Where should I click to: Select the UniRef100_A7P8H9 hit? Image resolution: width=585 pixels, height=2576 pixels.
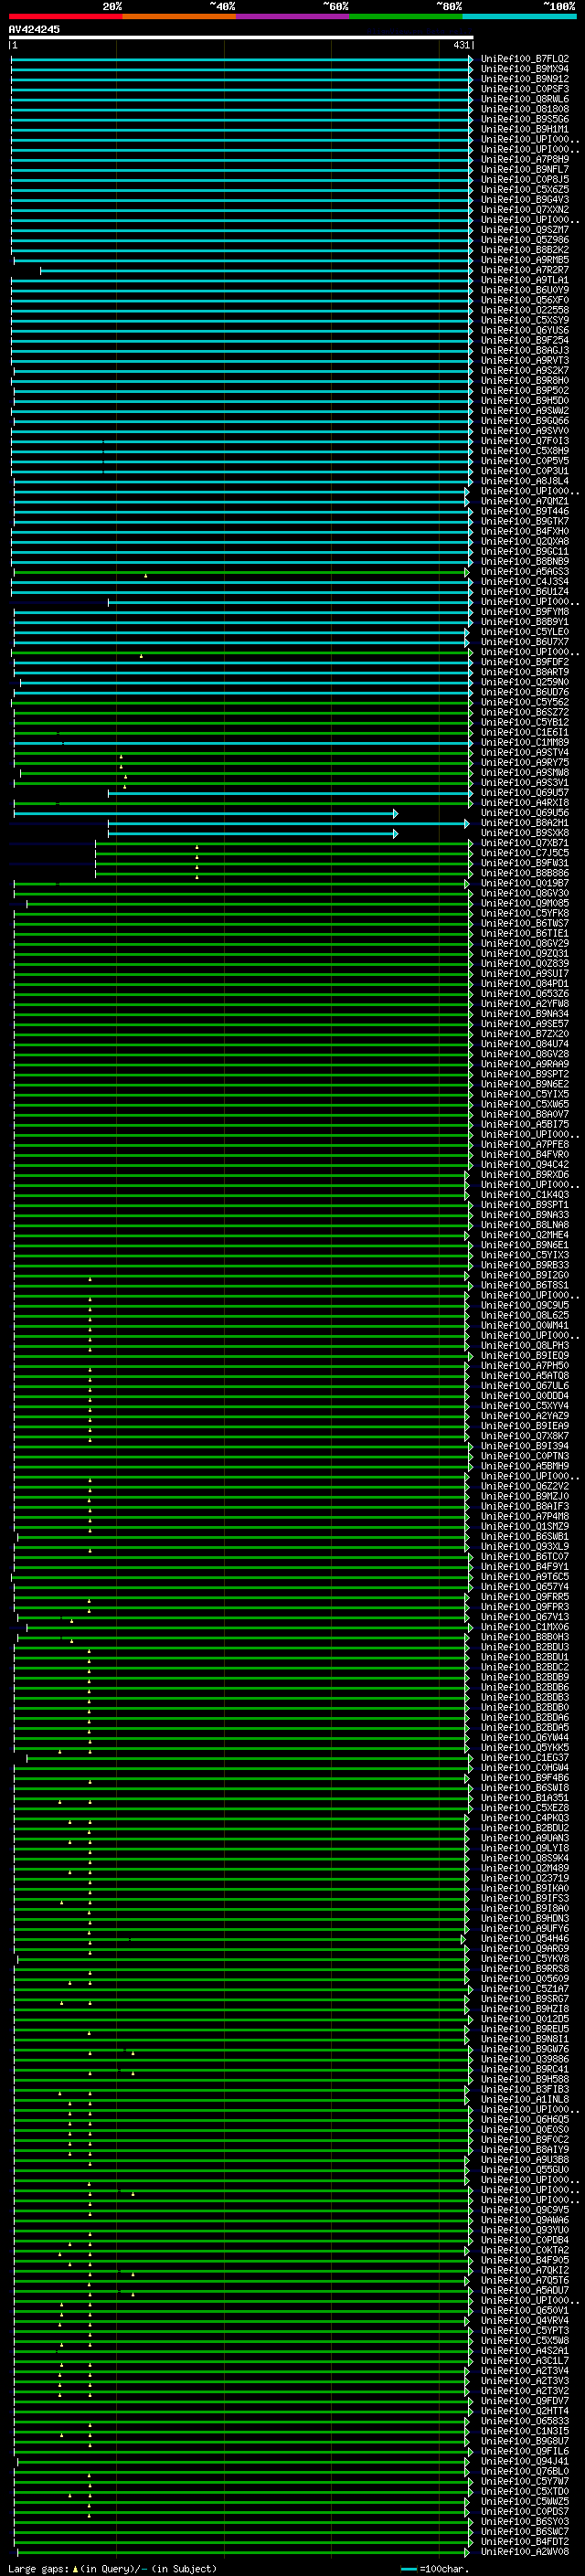[x=525, y=160]
